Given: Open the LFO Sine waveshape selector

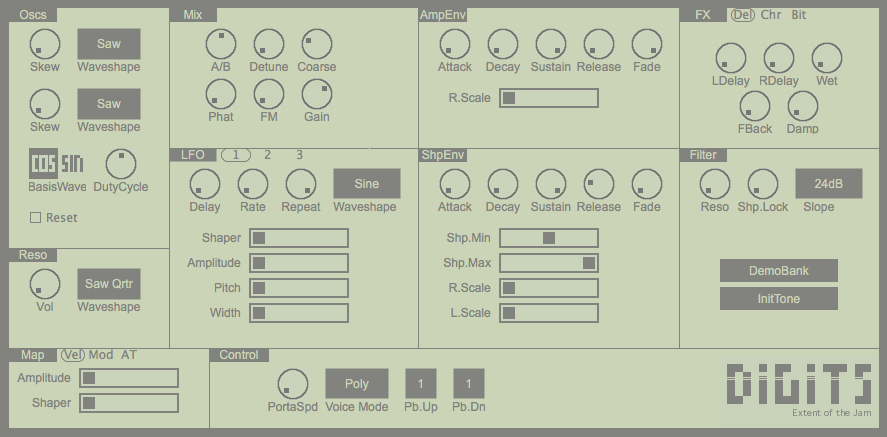Looking at the screenshot, I should click(366, 184).
